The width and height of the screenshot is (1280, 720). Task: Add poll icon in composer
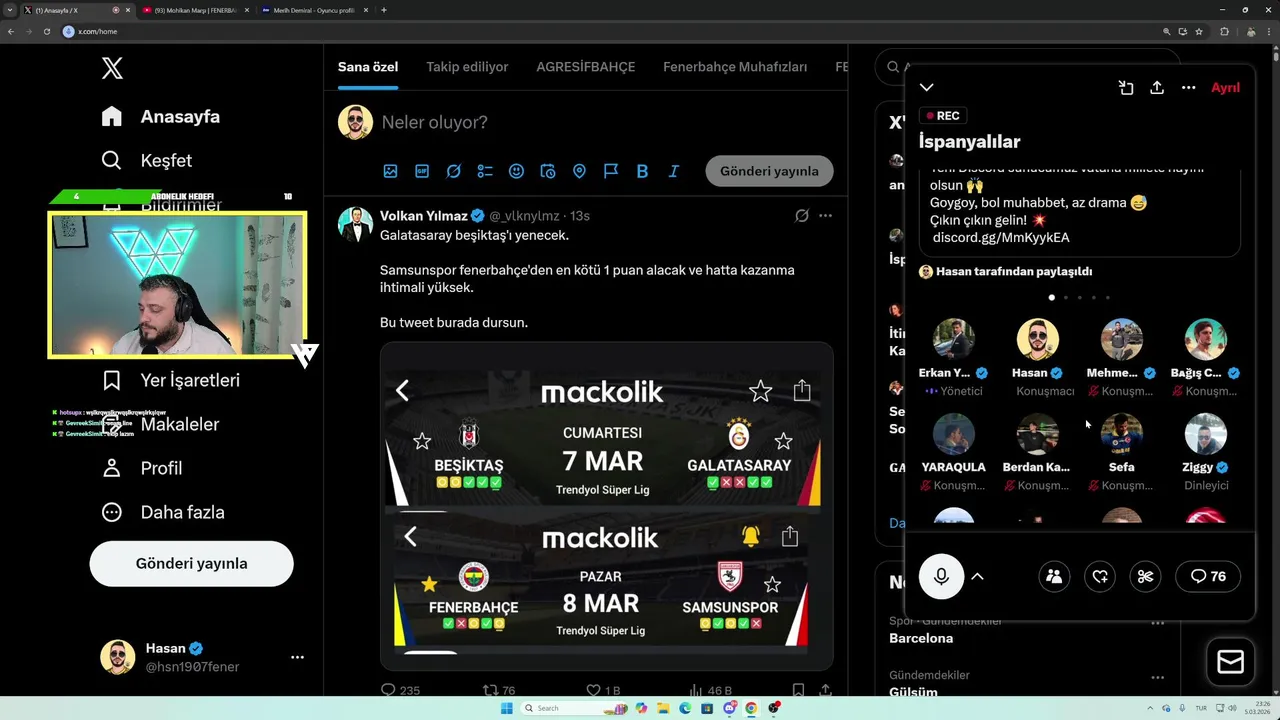485,171
